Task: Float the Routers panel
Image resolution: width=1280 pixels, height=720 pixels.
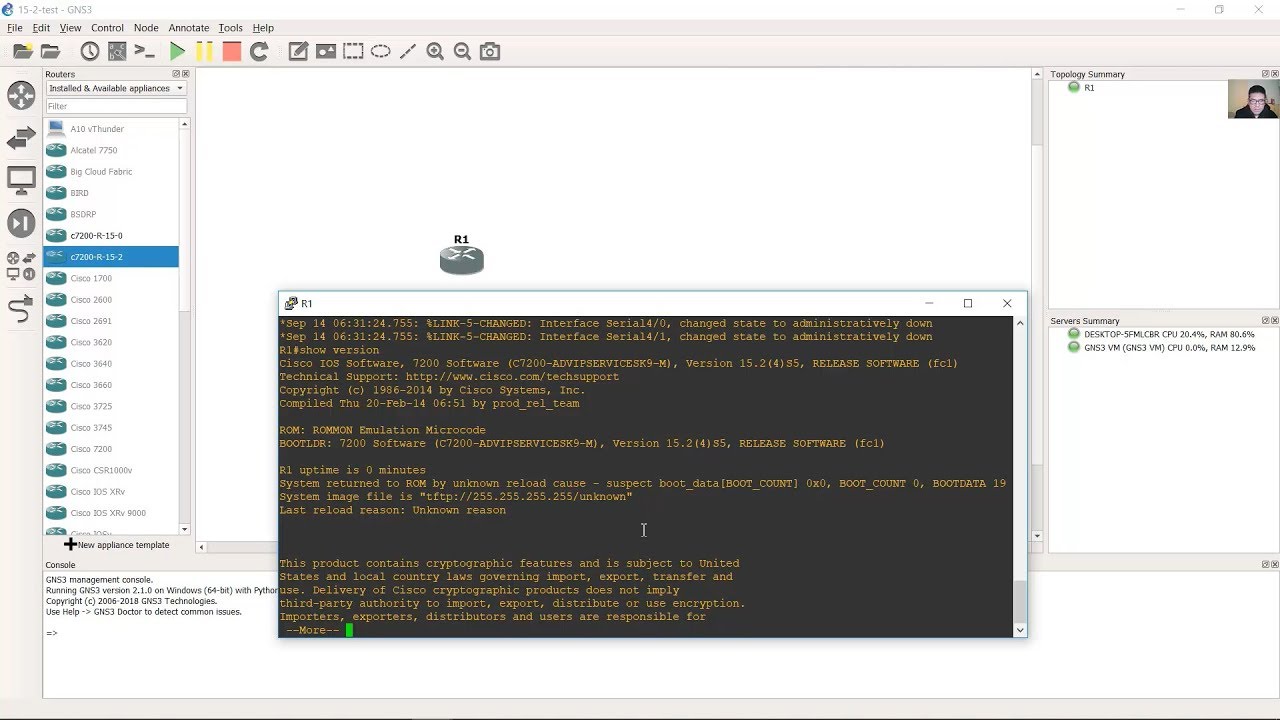Action: [176, 74]
